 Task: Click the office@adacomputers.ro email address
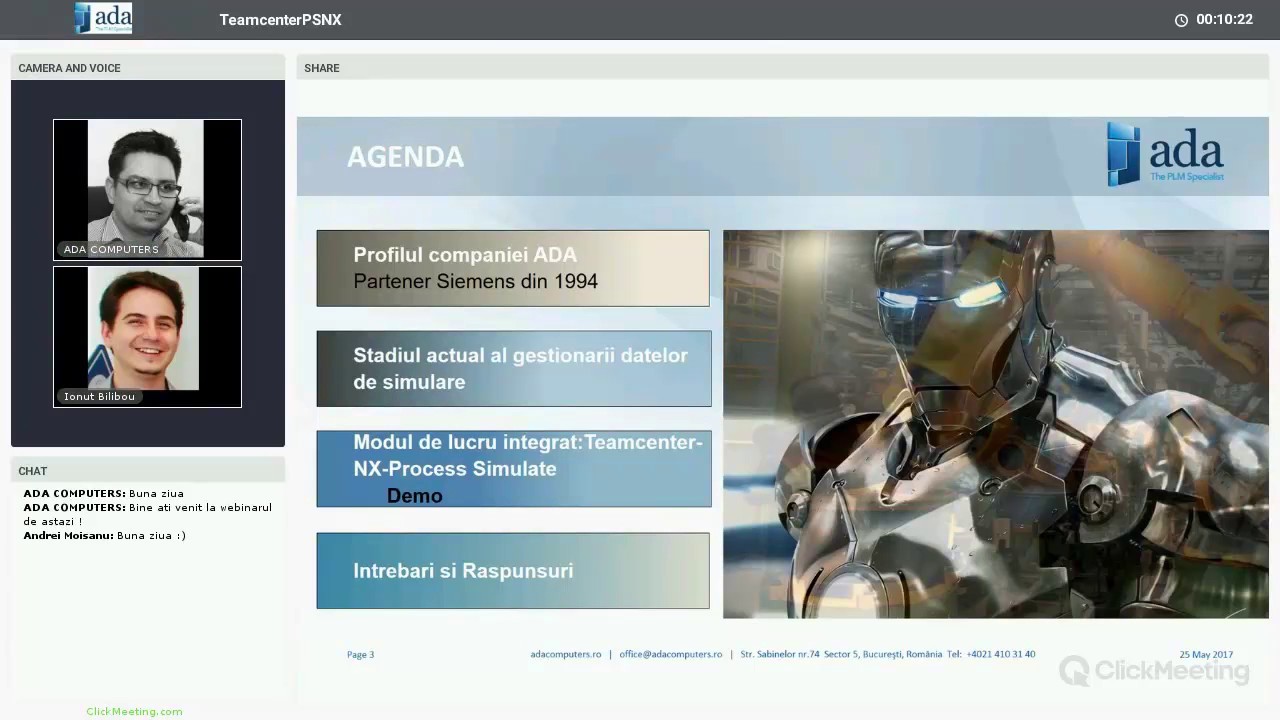[x=670, y=654]
